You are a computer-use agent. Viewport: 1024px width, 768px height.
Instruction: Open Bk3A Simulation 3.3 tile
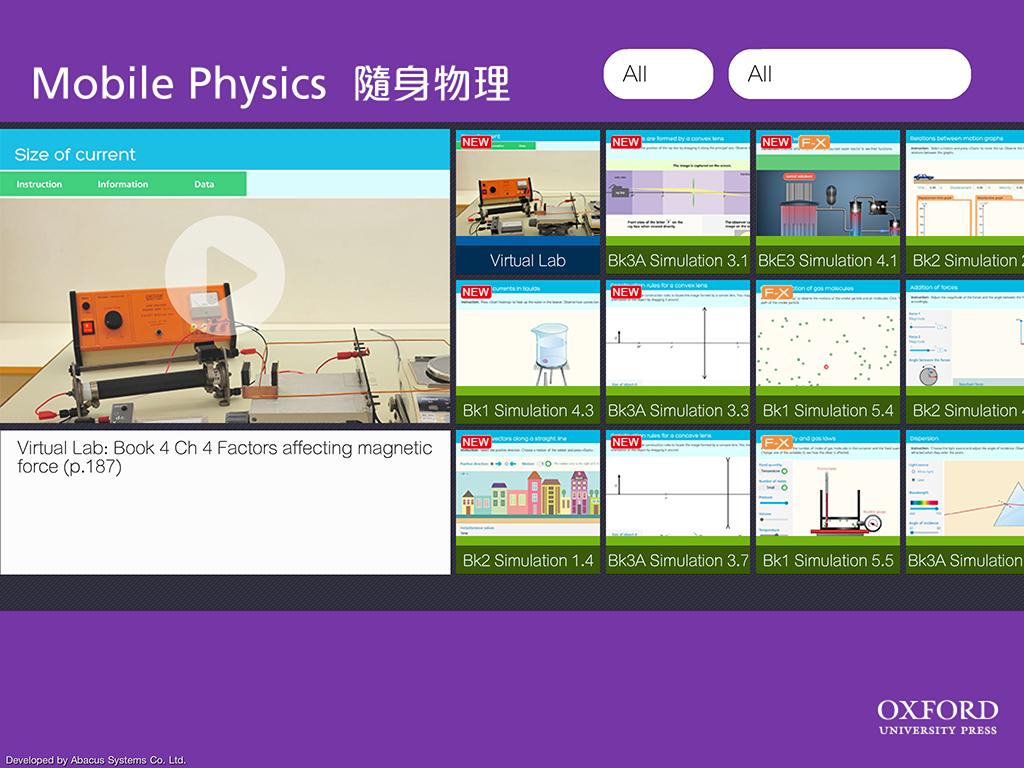[678, 352]
